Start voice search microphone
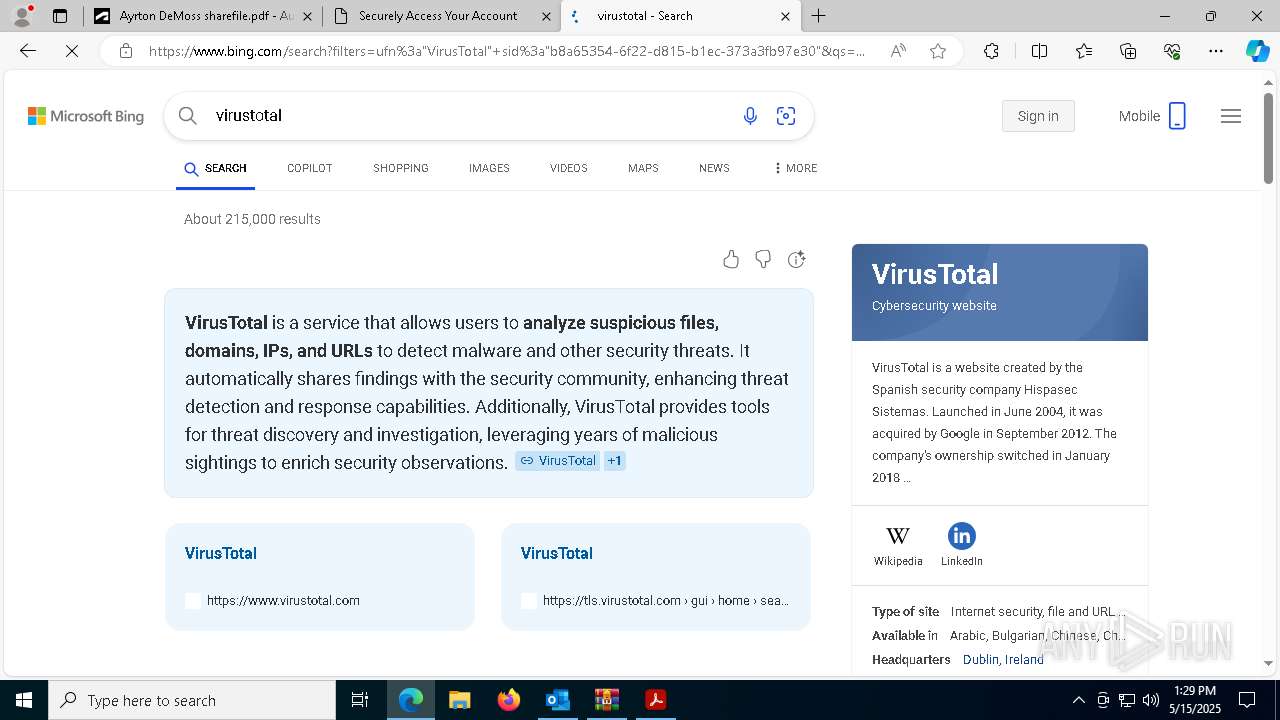 (x=750, y=116)
